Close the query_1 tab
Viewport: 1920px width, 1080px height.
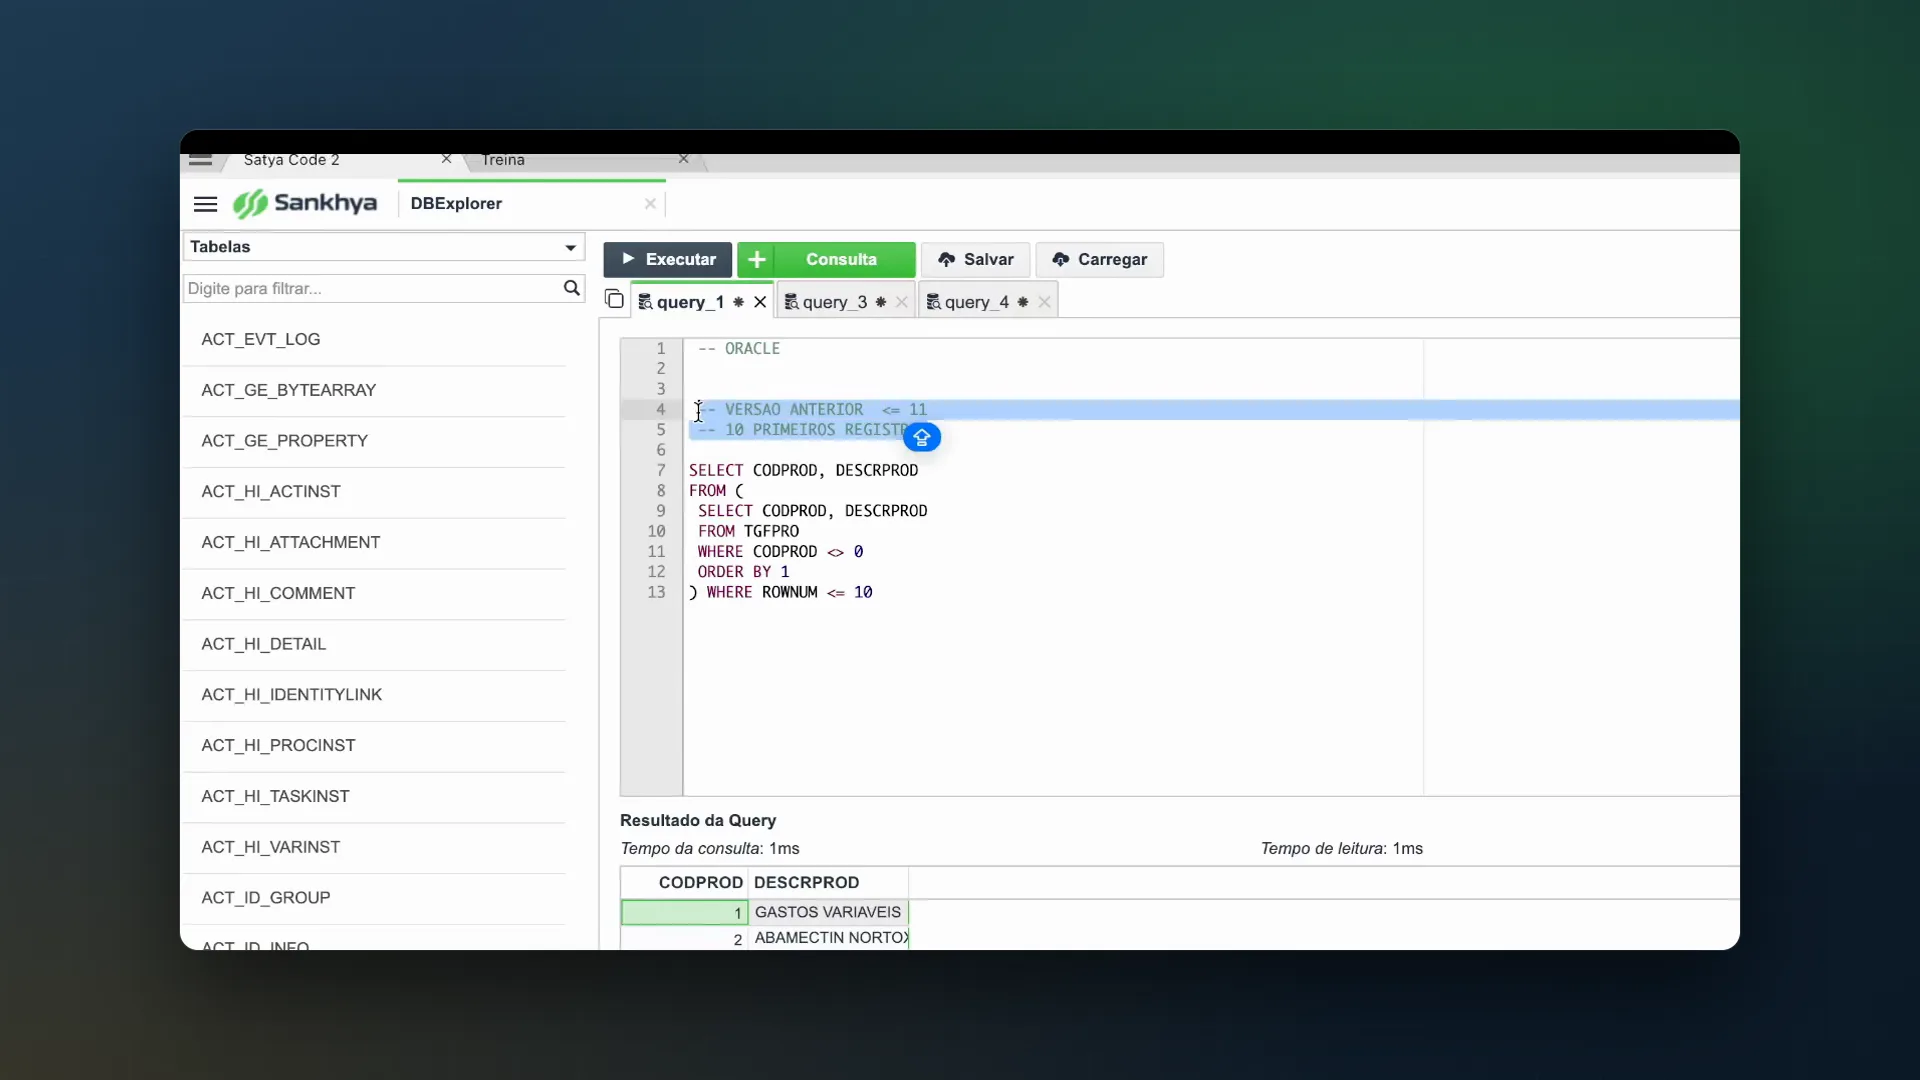point(760,302)
